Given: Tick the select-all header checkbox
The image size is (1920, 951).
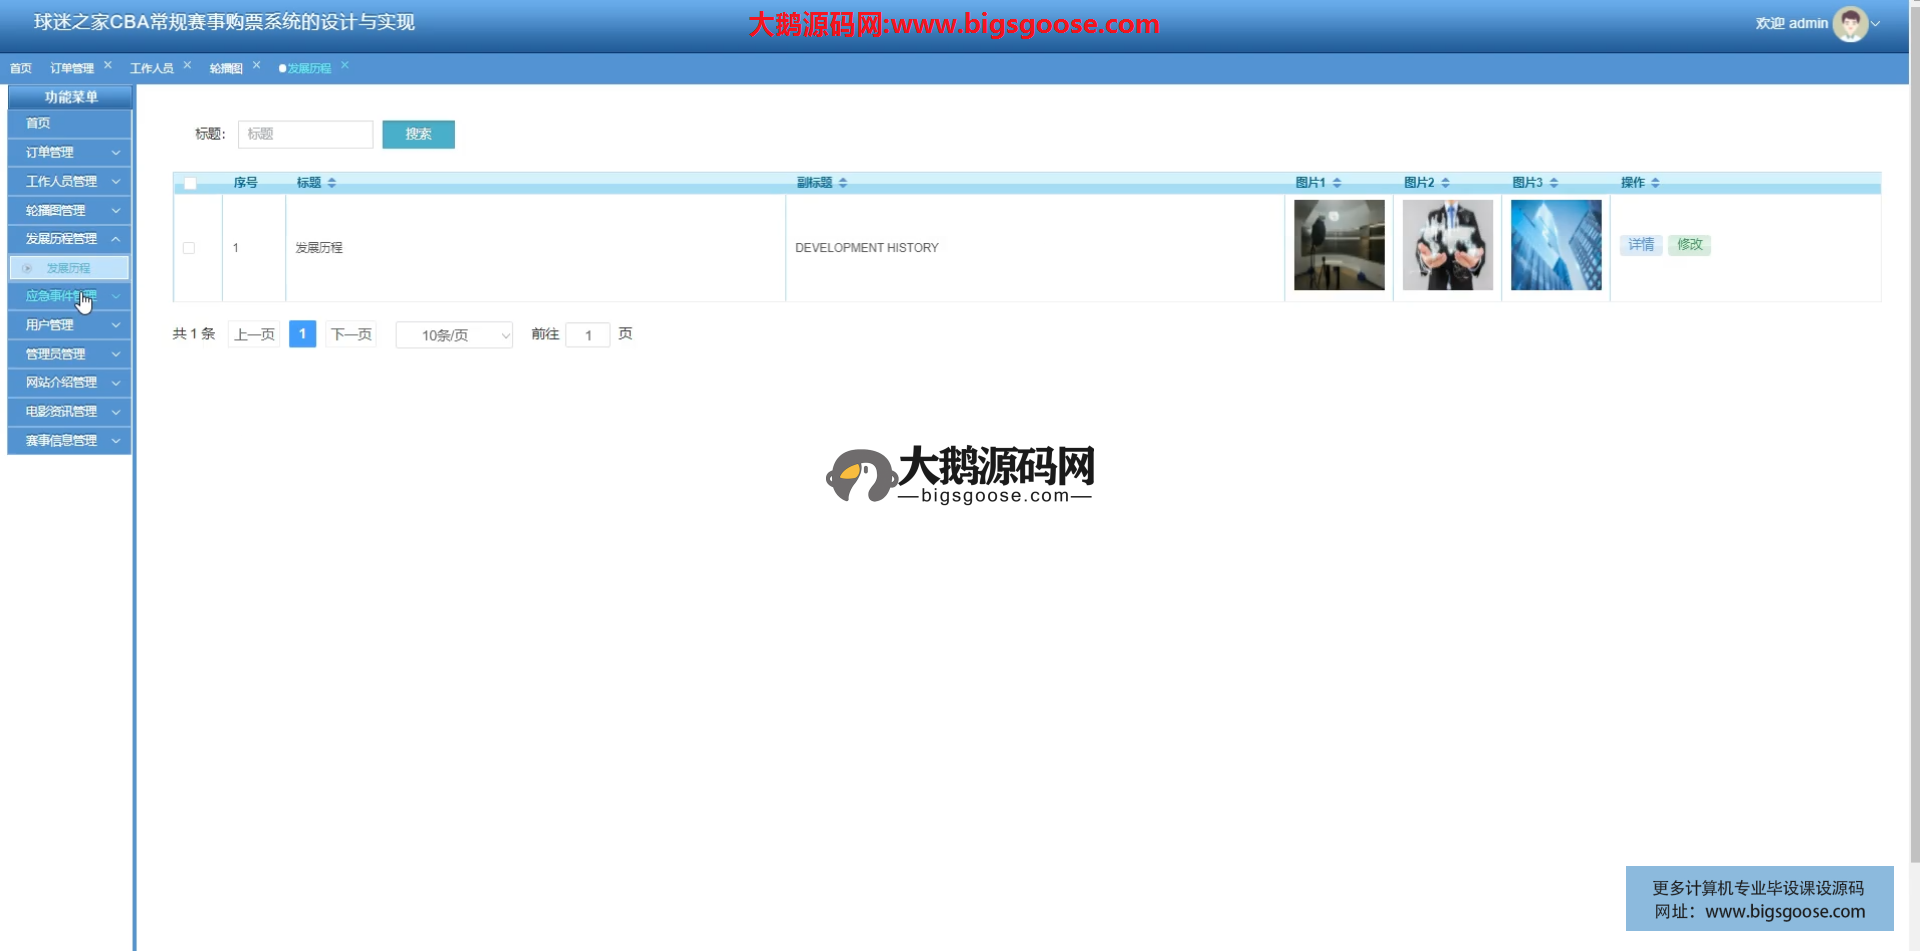Looking at the screenshot, I should click(x=190, y=183).
